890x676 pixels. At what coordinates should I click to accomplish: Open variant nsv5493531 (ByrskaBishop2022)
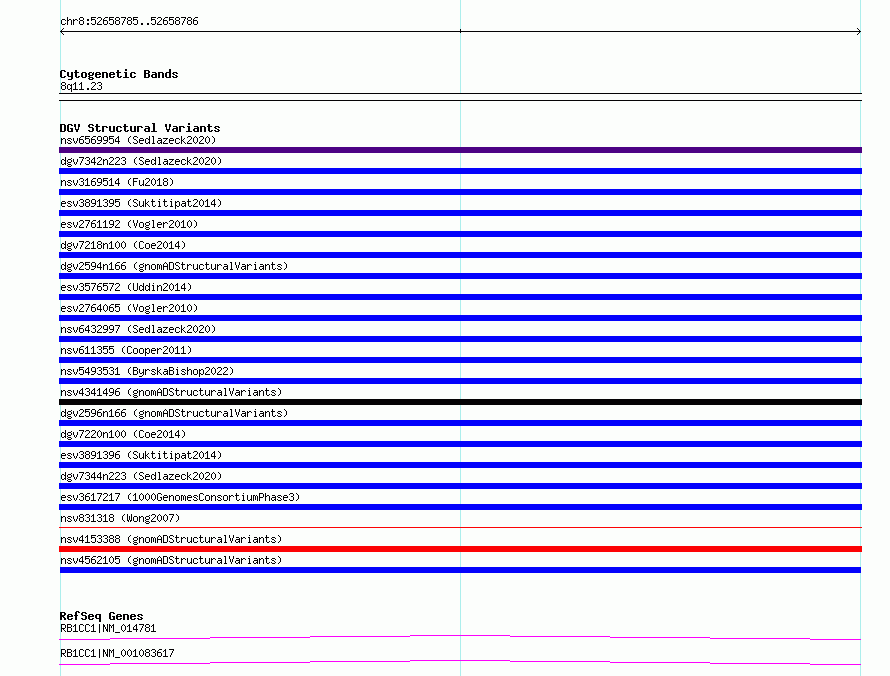147,371
